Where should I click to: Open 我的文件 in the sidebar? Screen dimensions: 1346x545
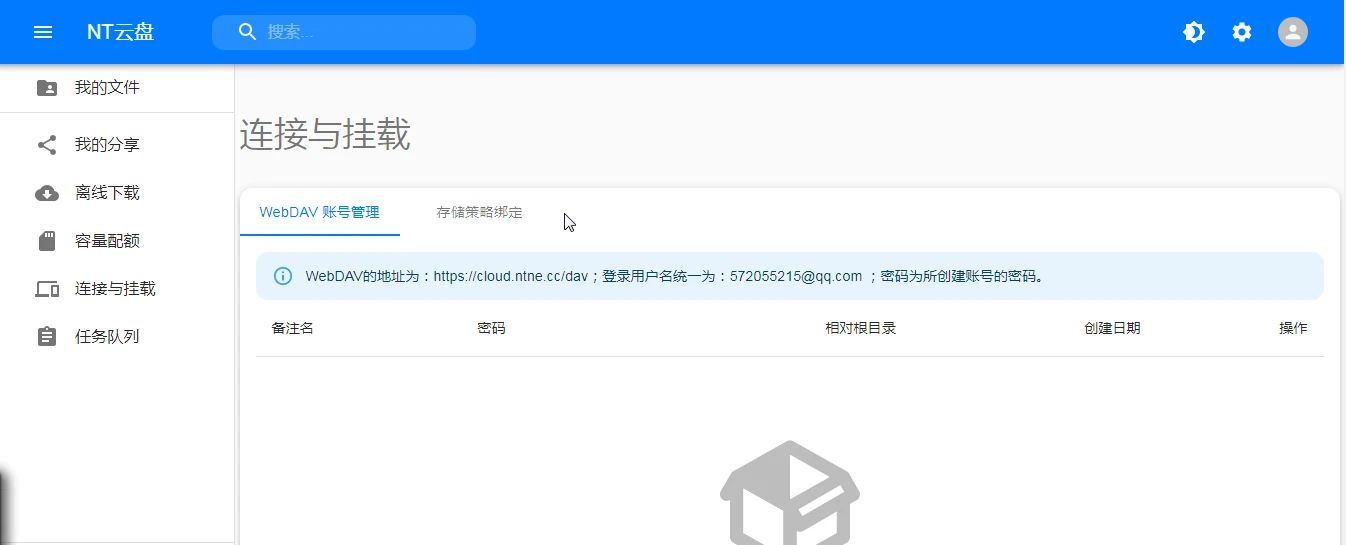[x=107, y=88]
